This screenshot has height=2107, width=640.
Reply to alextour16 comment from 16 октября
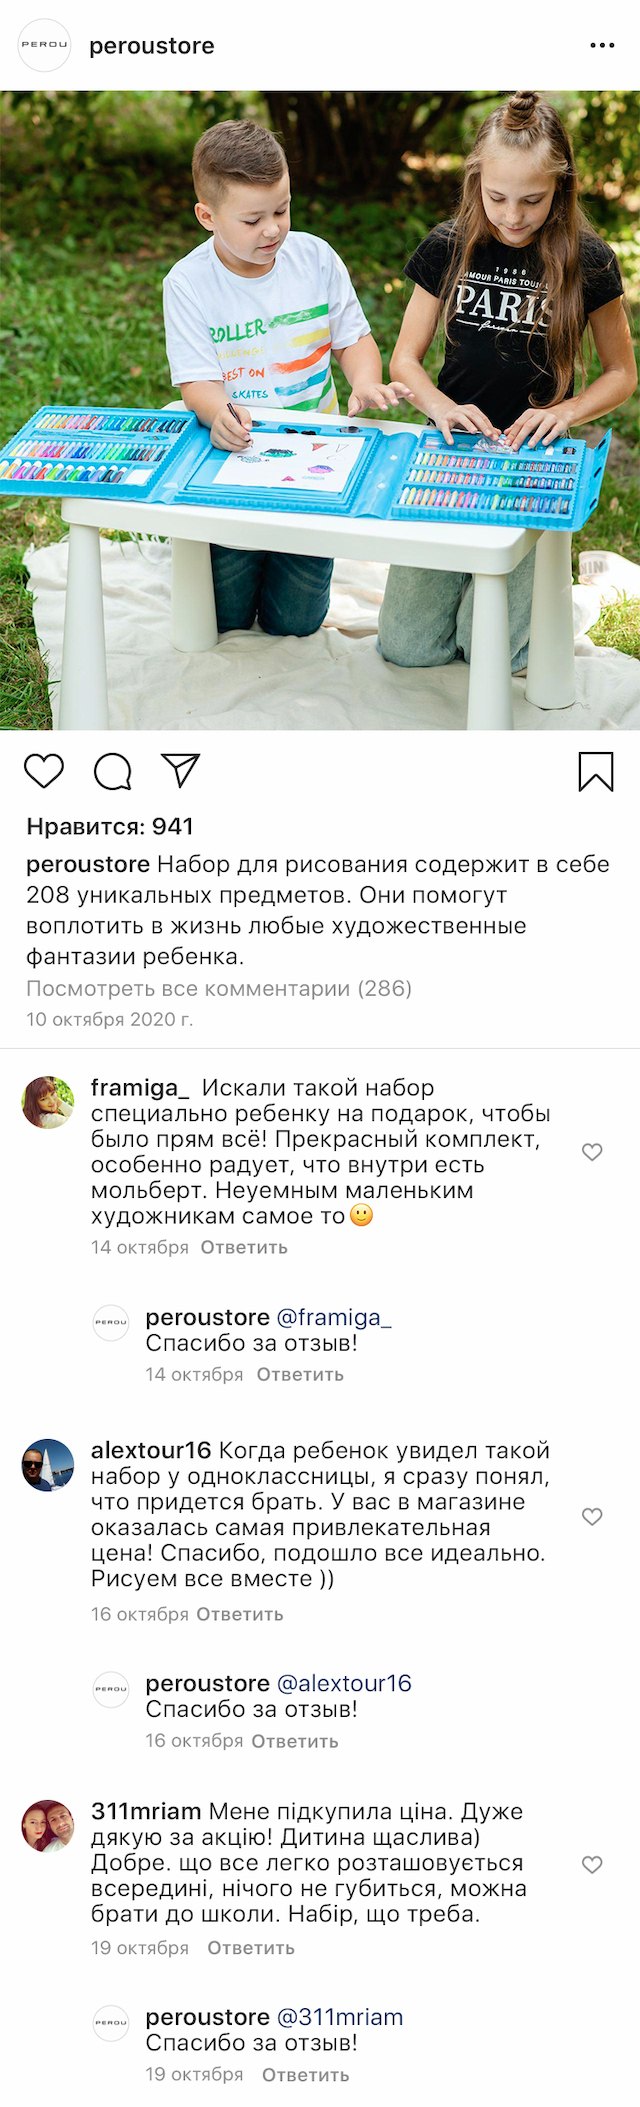(240, 1614)
